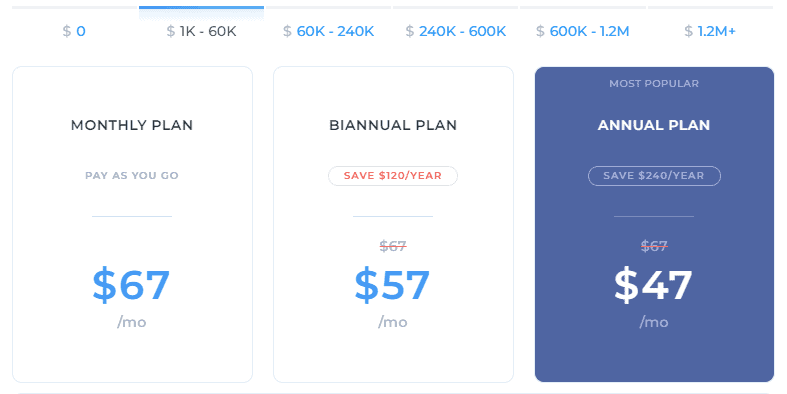Select the $1K - 60K revenue tab
787x394 pixels.
coord(201,31)
